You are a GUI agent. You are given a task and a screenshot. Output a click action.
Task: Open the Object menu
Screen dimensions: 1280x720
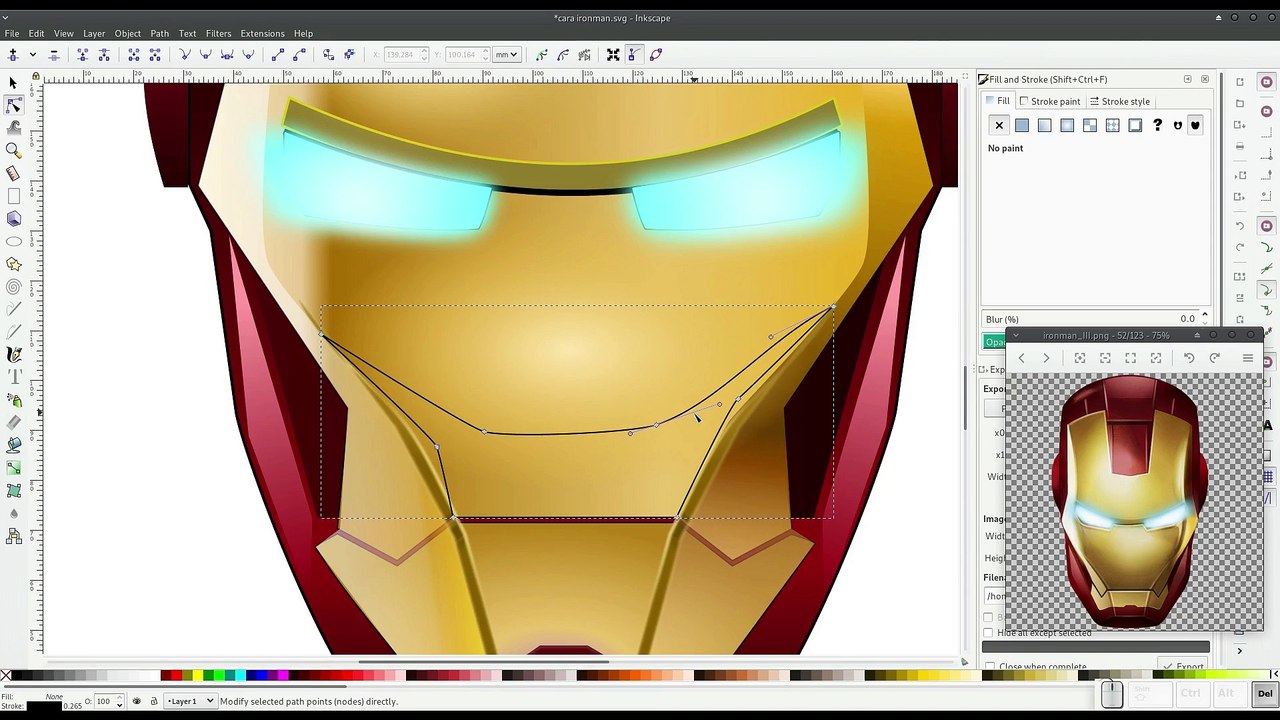click(127, 33)
